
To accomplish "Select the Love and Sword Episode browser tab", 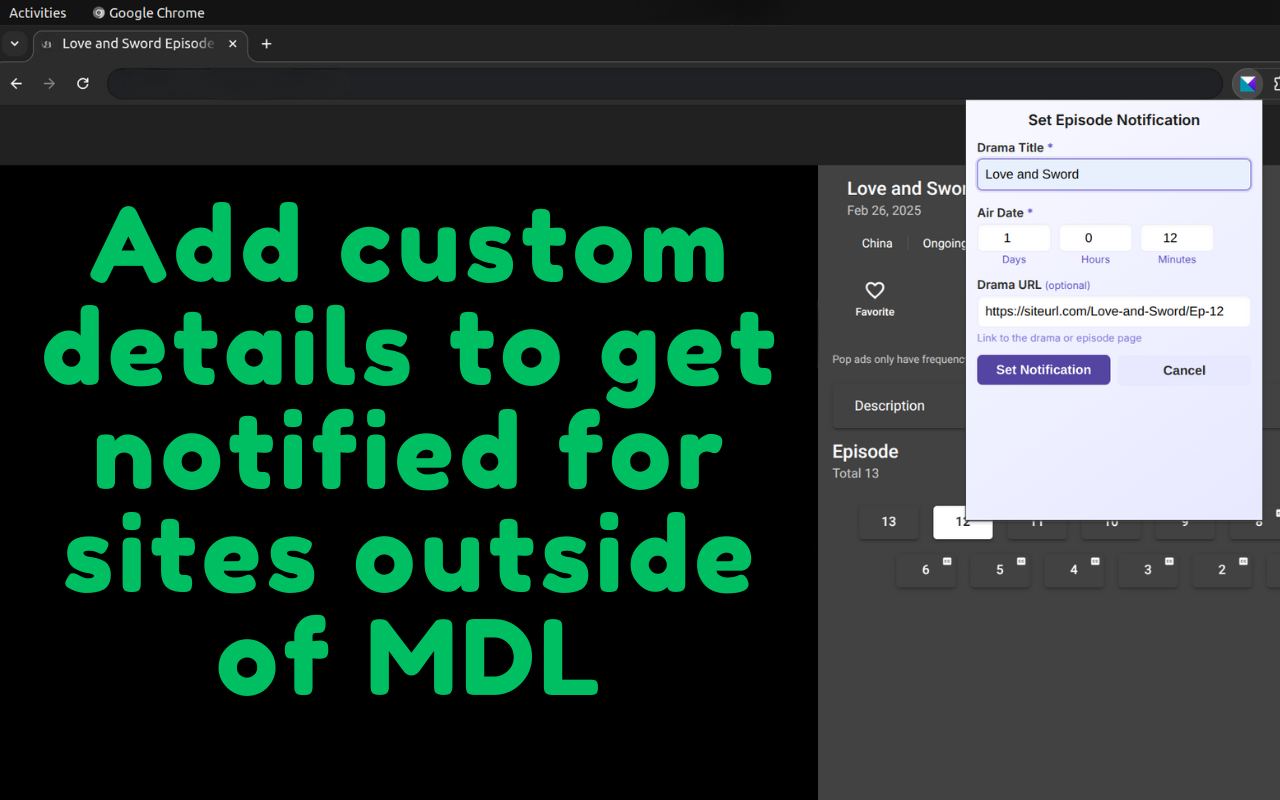I will 137,44.
